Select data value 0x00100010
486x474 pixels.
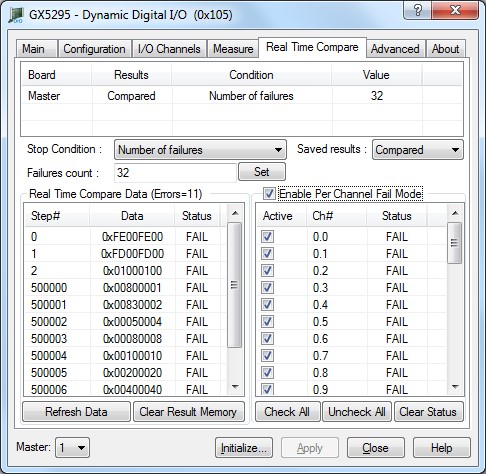[132, 356]
